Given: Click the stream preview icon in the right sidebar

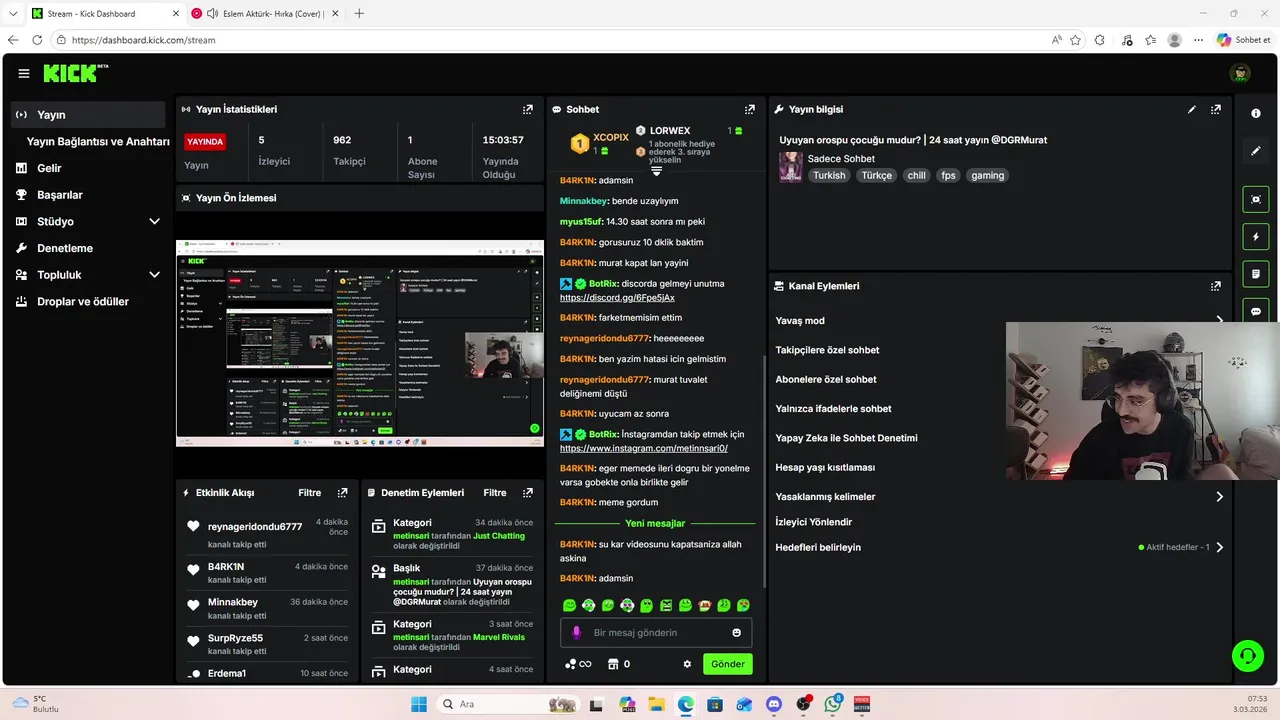Looking at the screenshot, I should (1256, 199).
